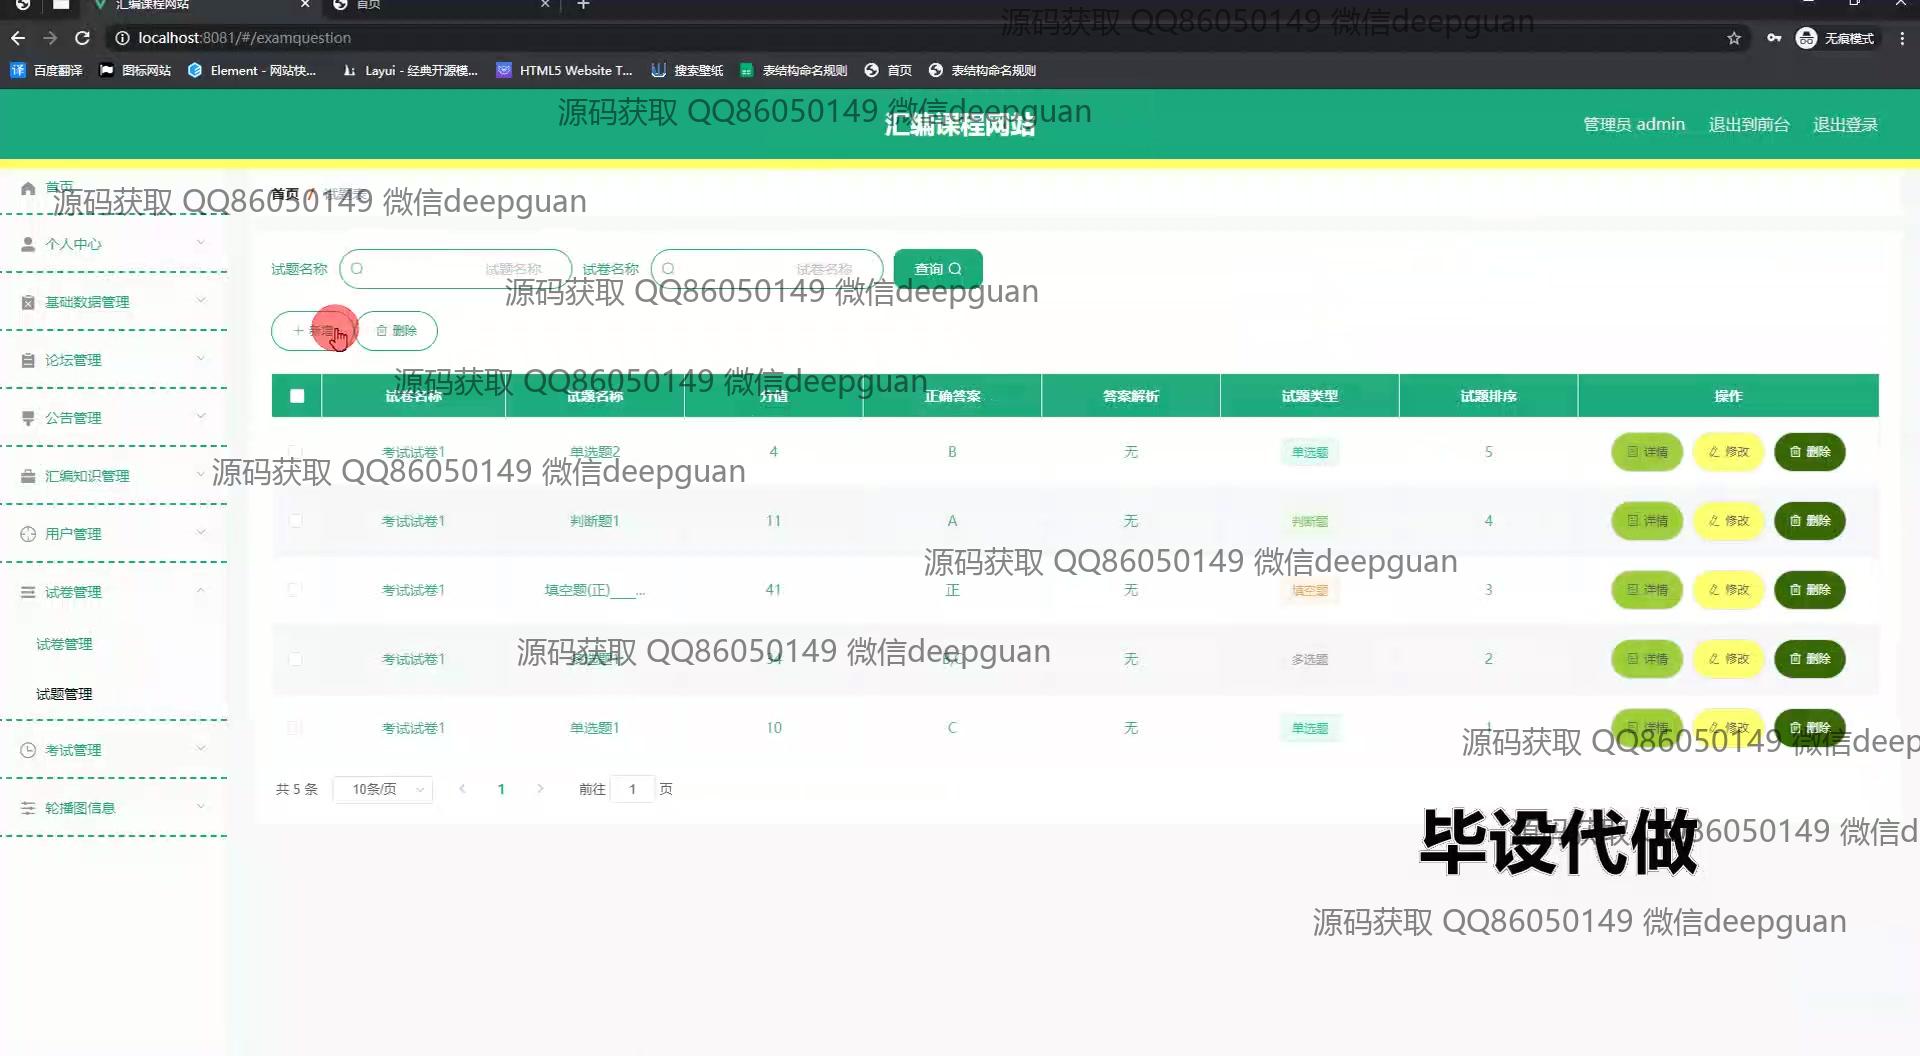Click the 论坛管理 sidebar icon

[28, 360]
